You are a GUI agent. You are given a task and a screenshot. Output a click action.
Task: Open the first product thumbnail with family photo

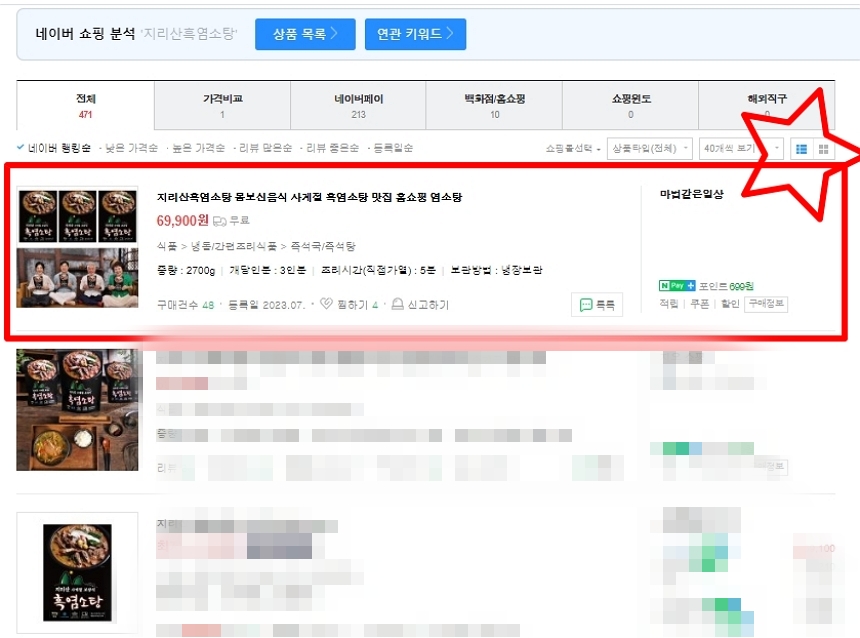tap(77, 247)
